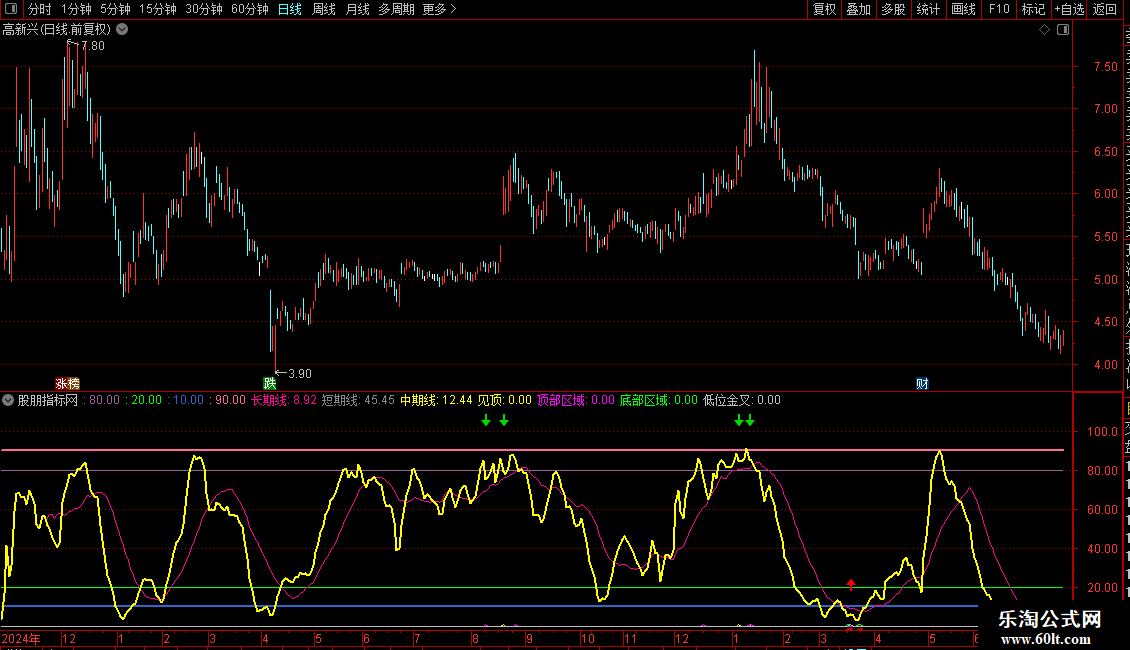This screenshot has width=1130, height=650.
Task: Click the green 跌 marker icon
Action: [x=270, y=383]
